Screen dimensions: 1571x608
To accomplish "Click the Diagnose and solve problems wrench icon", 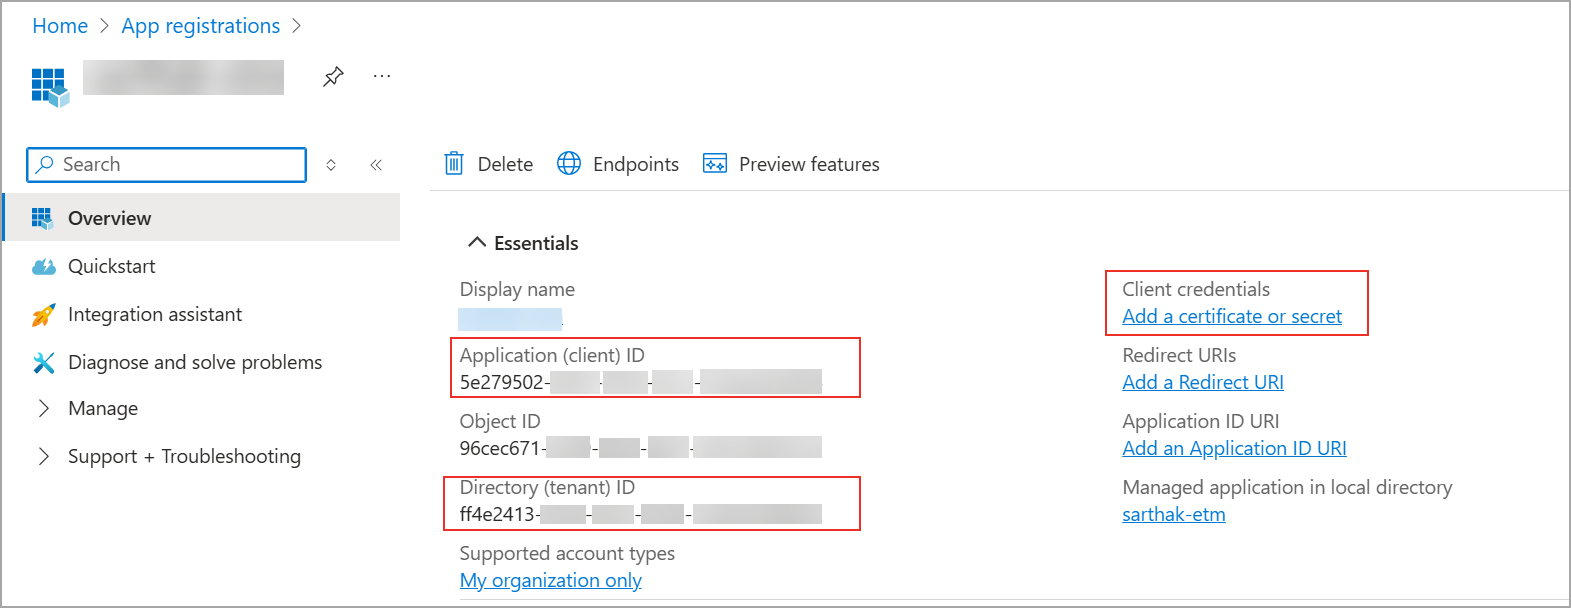I will 43,363.
